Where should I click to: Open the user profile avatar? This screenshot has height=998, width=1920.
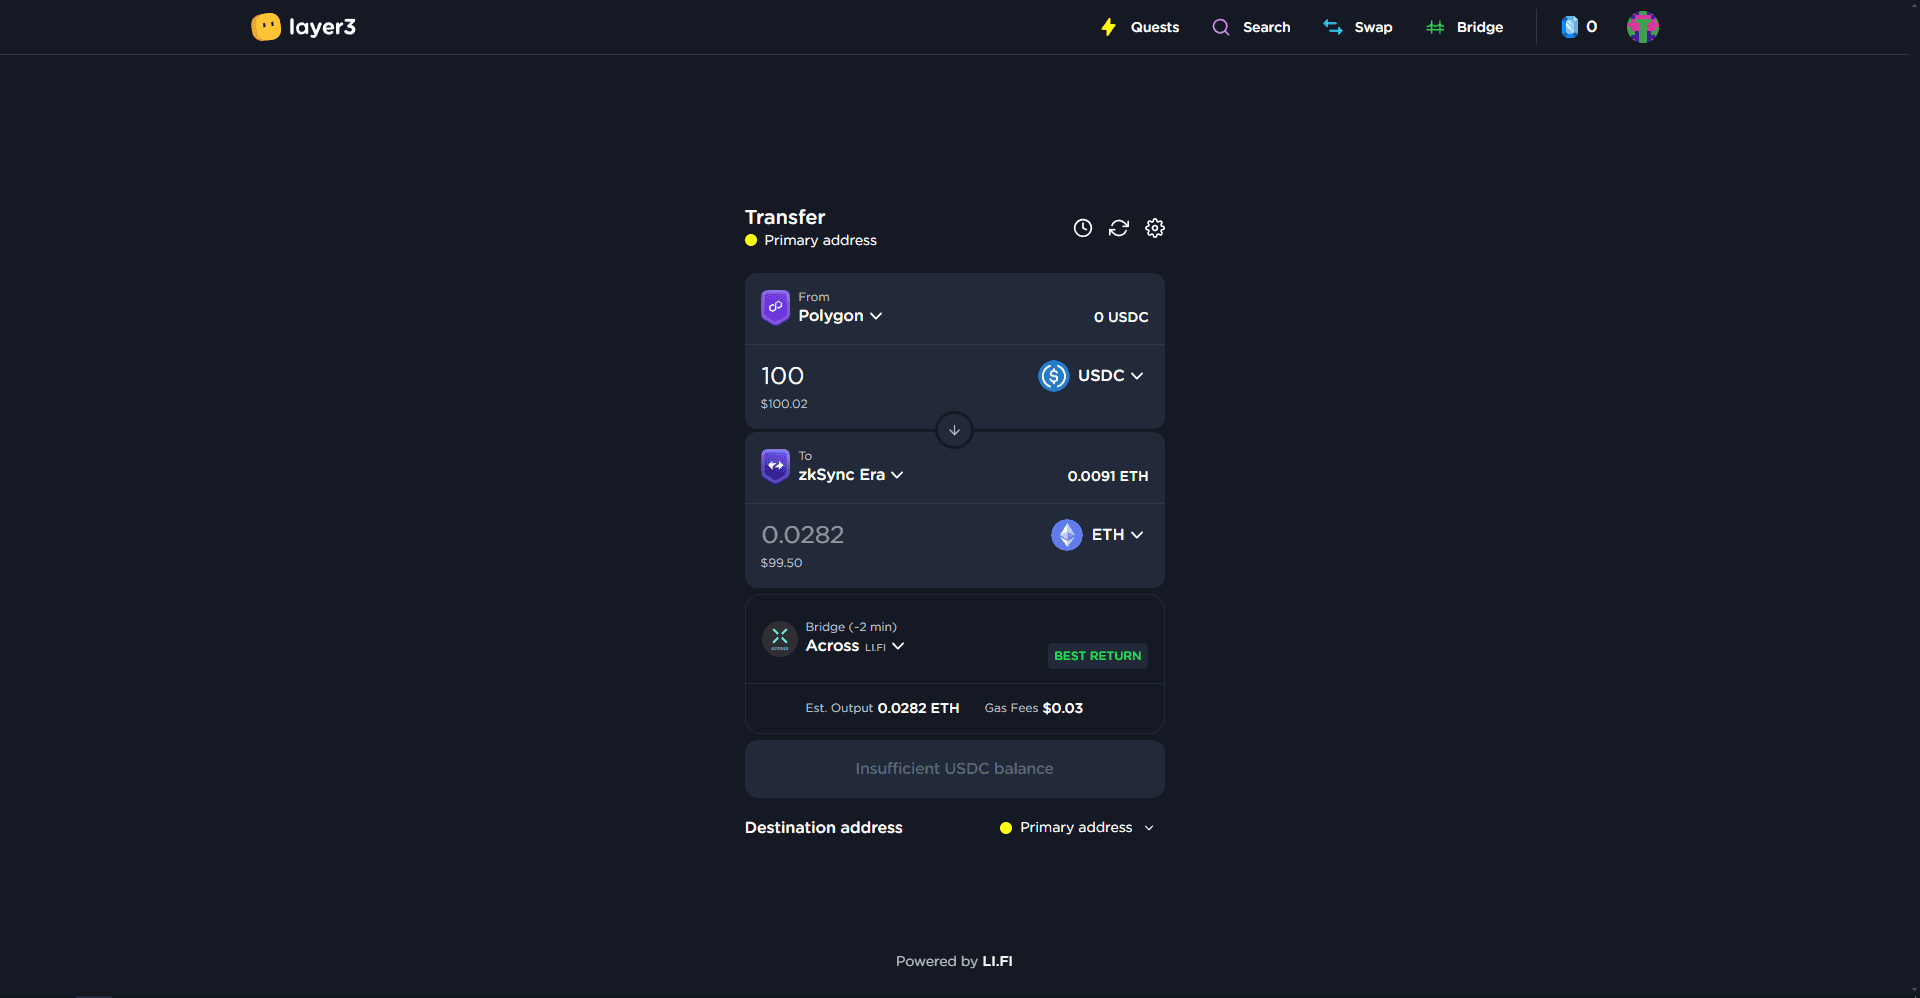[1643, 27]
